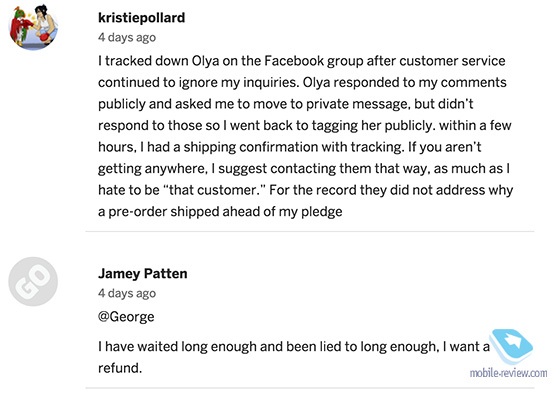Click the word 'pledge' ending the comment
Screen dimensions: 560x400
click(x=321, y=211)
